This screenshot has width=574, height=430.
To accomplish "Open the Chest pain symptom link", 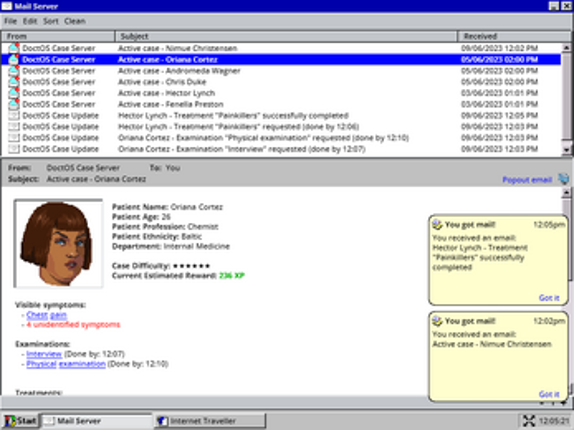I will click(46, 315).
